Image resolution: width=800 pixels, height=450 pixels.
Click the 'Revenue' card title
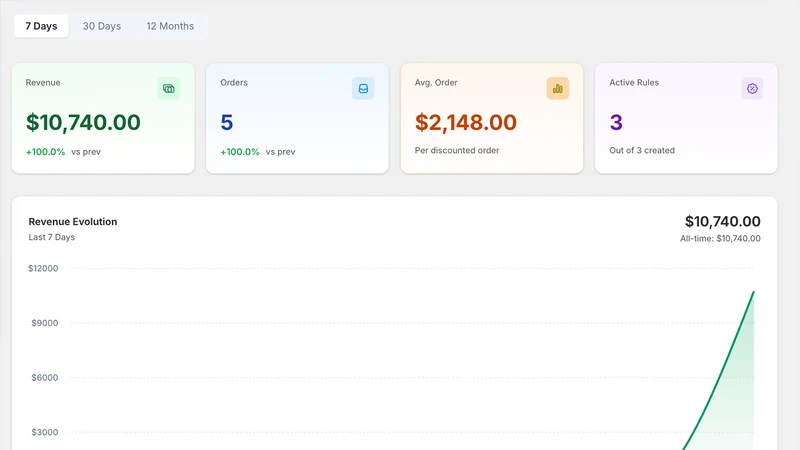pos(43,83)
